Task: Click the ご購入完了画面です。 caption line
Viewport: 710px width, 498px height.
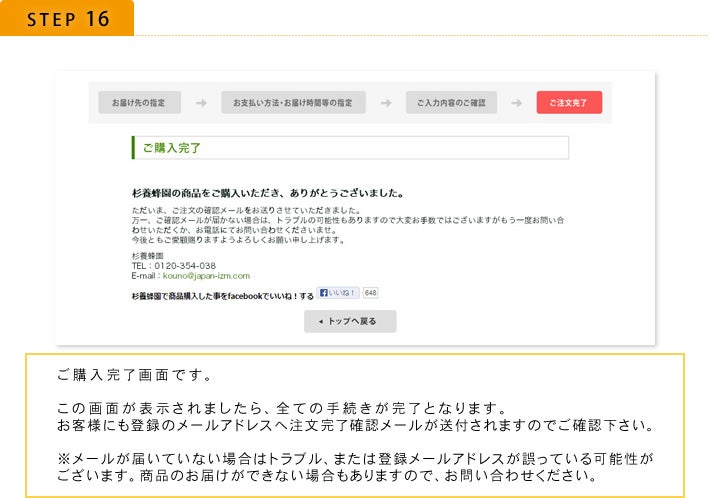Action: click(134, 376)
